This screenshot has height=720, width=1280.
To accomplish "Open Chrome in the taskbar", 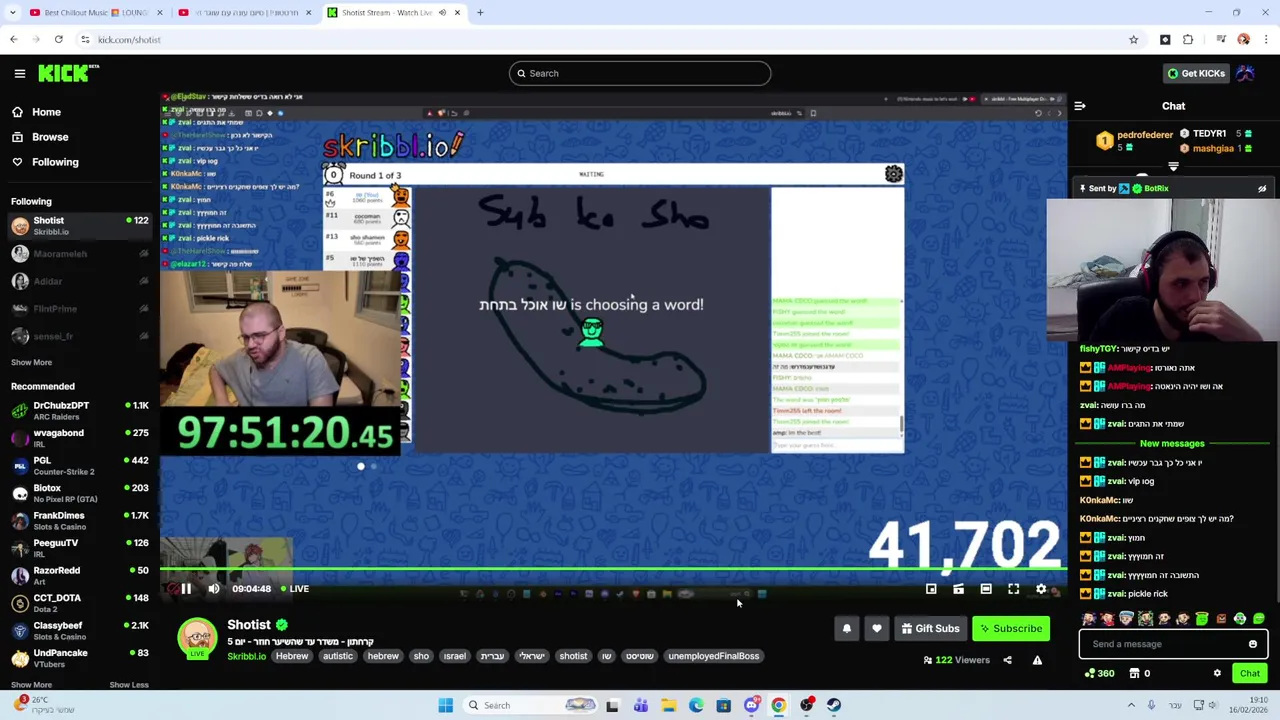I will (x=779, y=705).
